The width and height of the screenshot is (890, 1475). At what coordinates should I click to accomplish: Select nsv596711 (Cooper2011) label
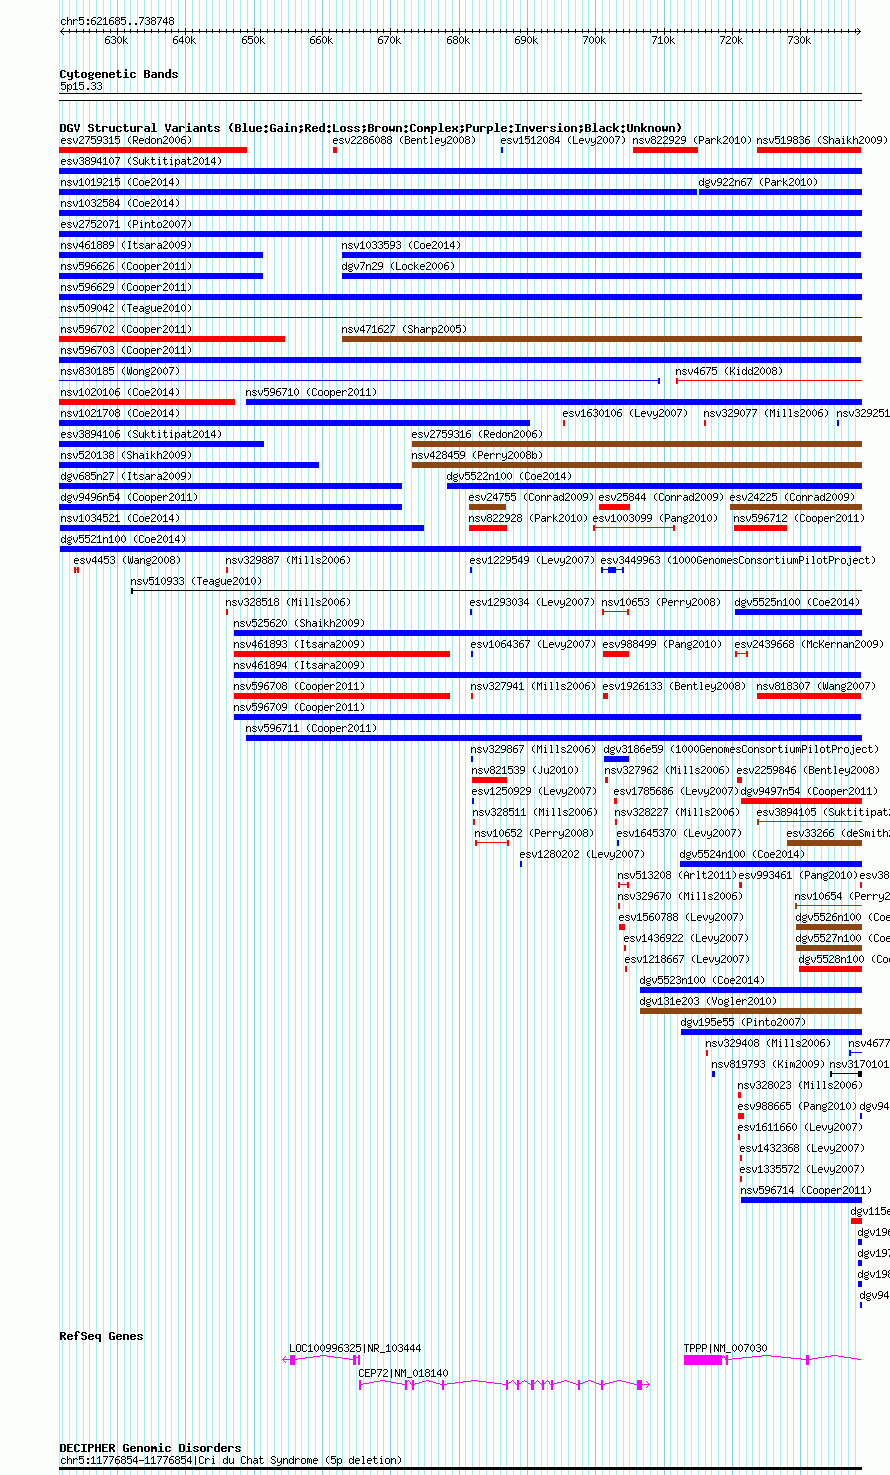312,729
